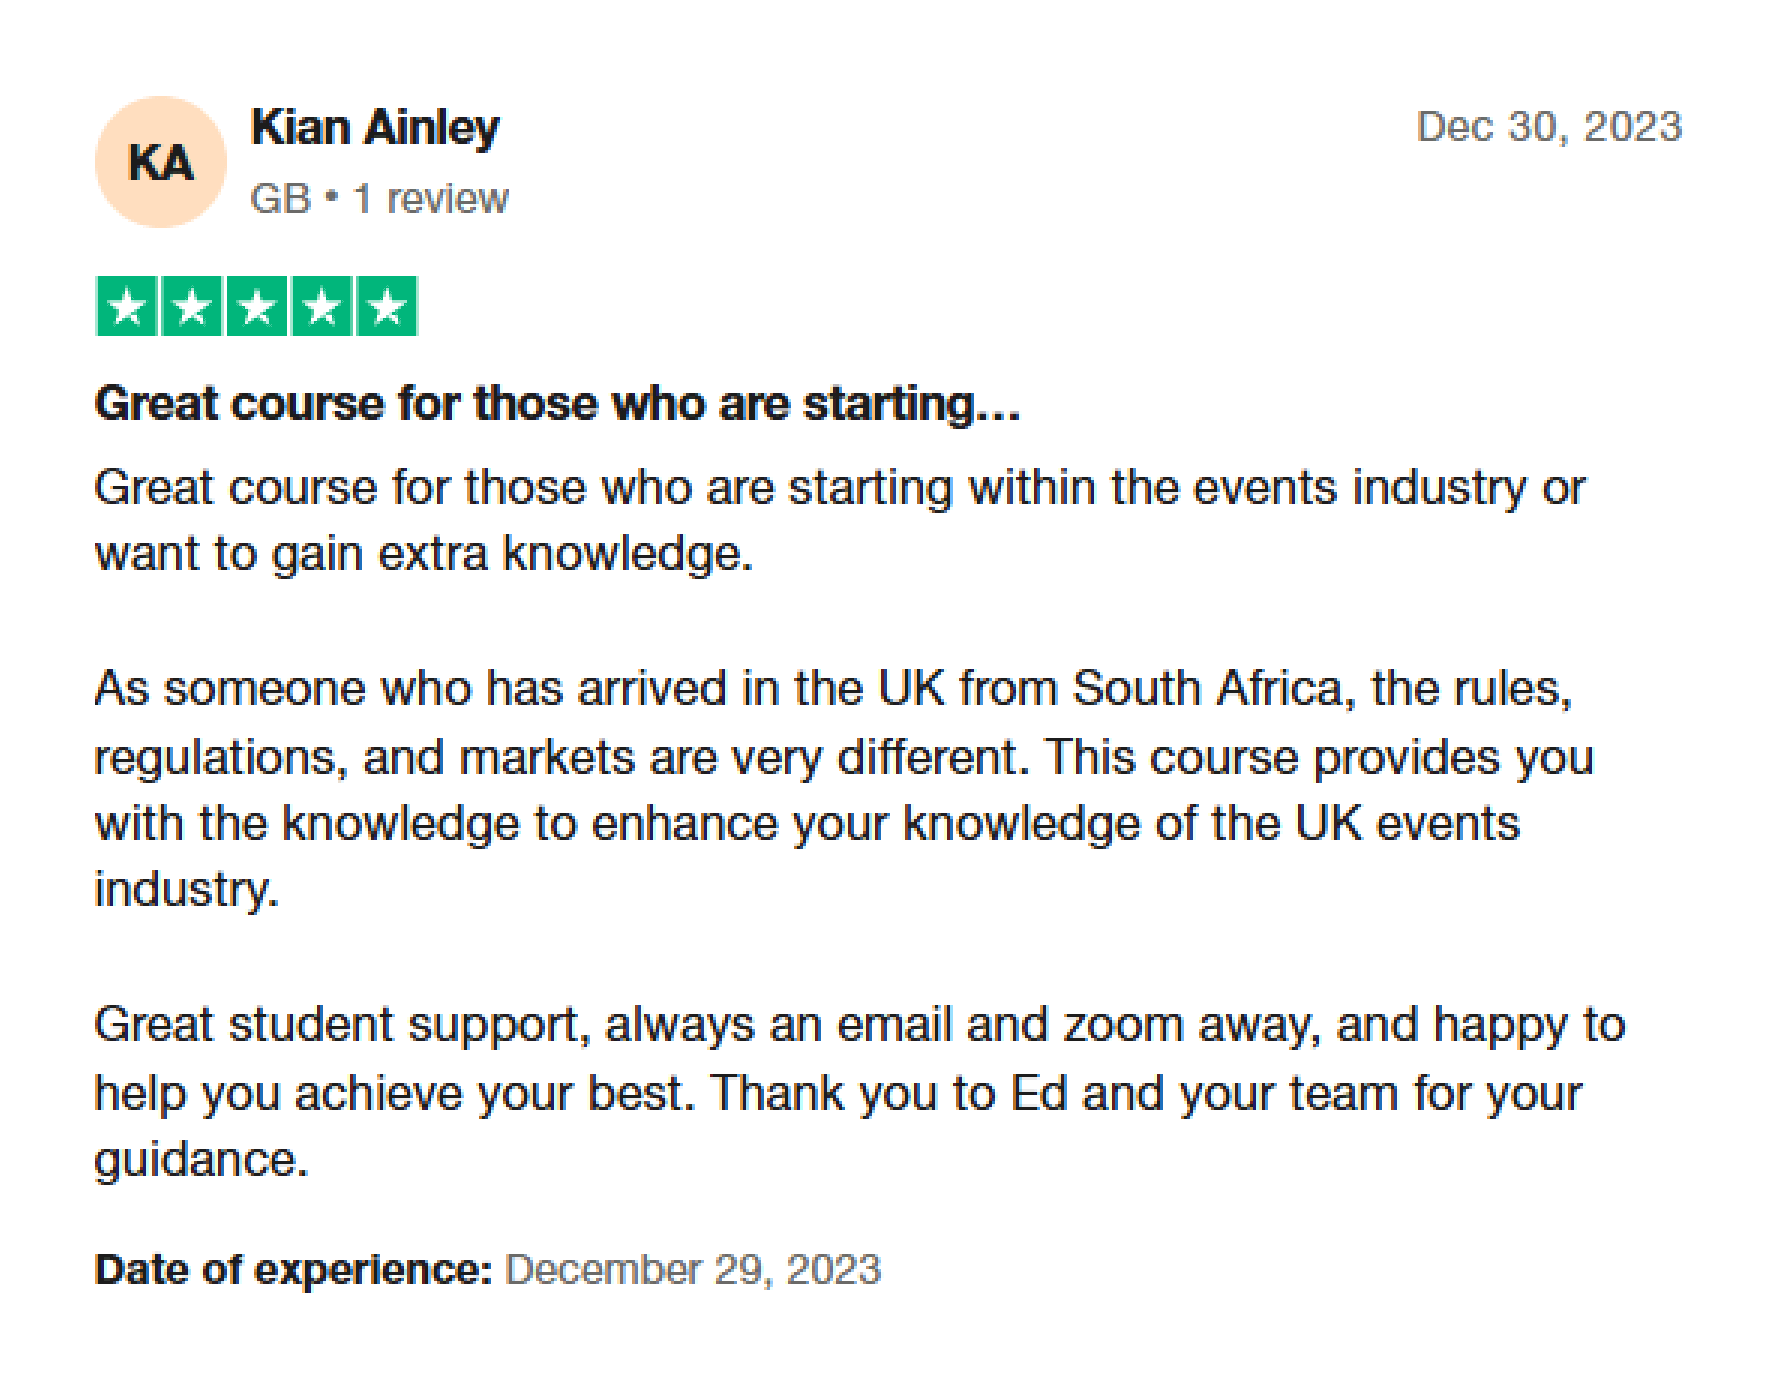Click the word 'guidance.' at review end
1792x1382 pixels.
(201, 1160)
